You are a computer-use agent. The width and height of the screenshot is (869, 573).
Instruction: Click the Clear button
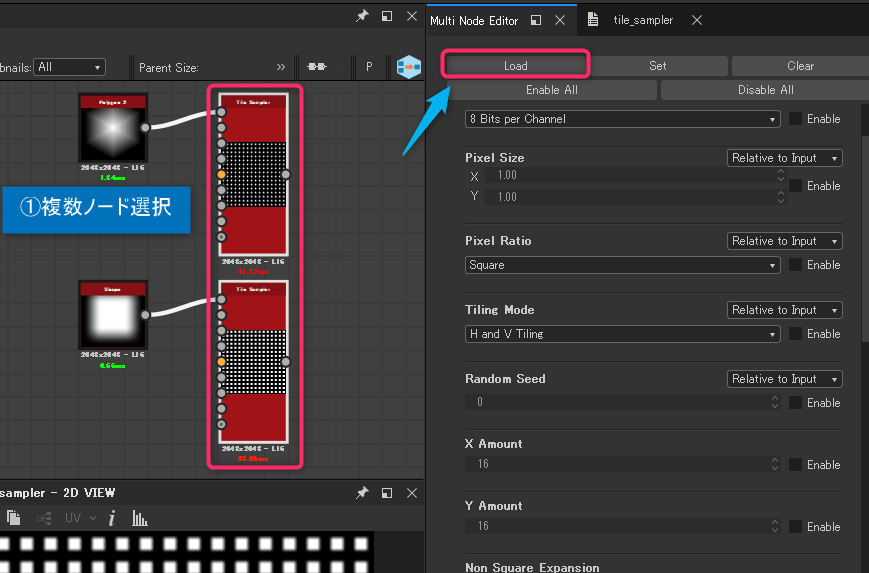[800, 65]
